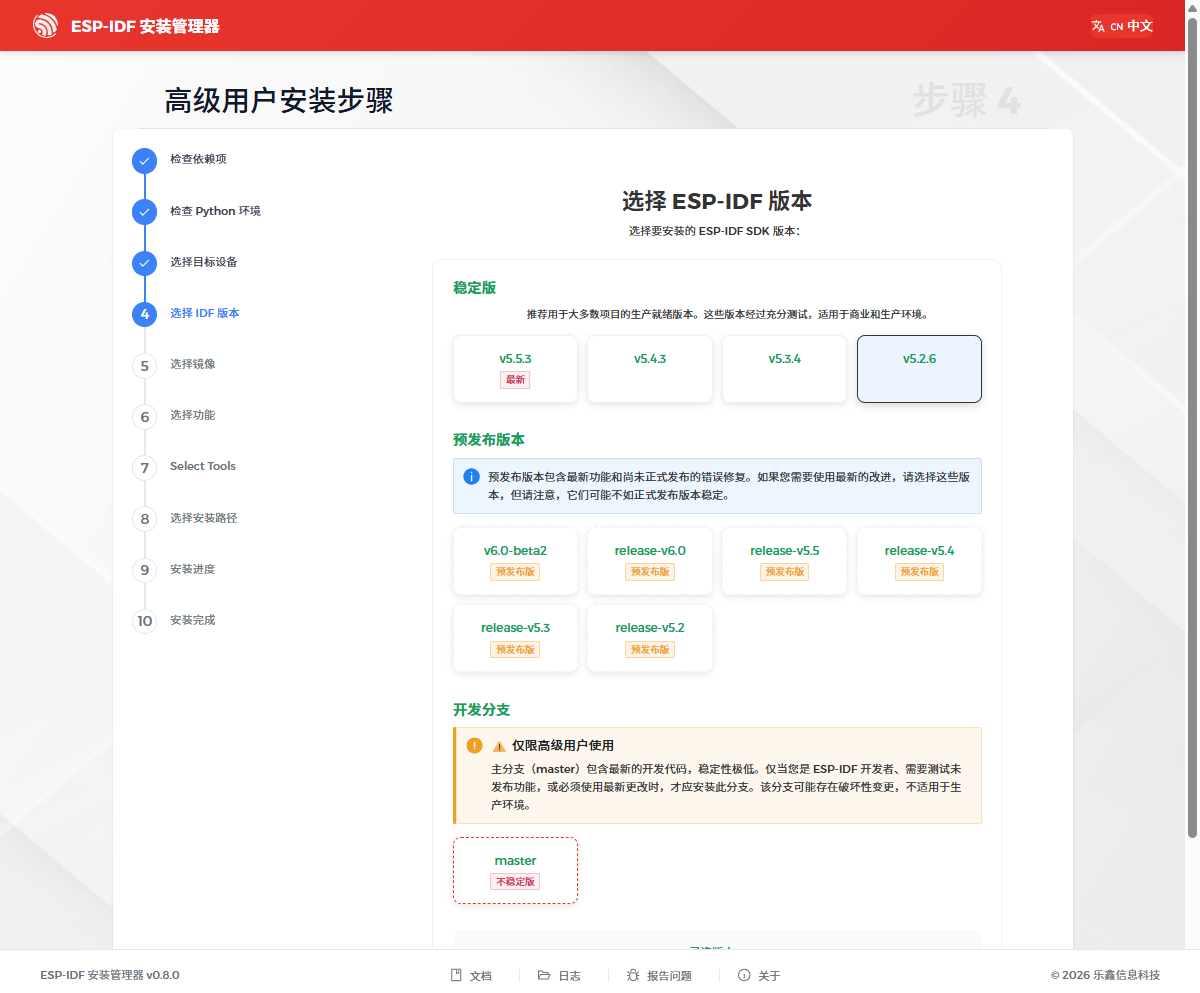Open 日志 link in footer

[559, 975]
